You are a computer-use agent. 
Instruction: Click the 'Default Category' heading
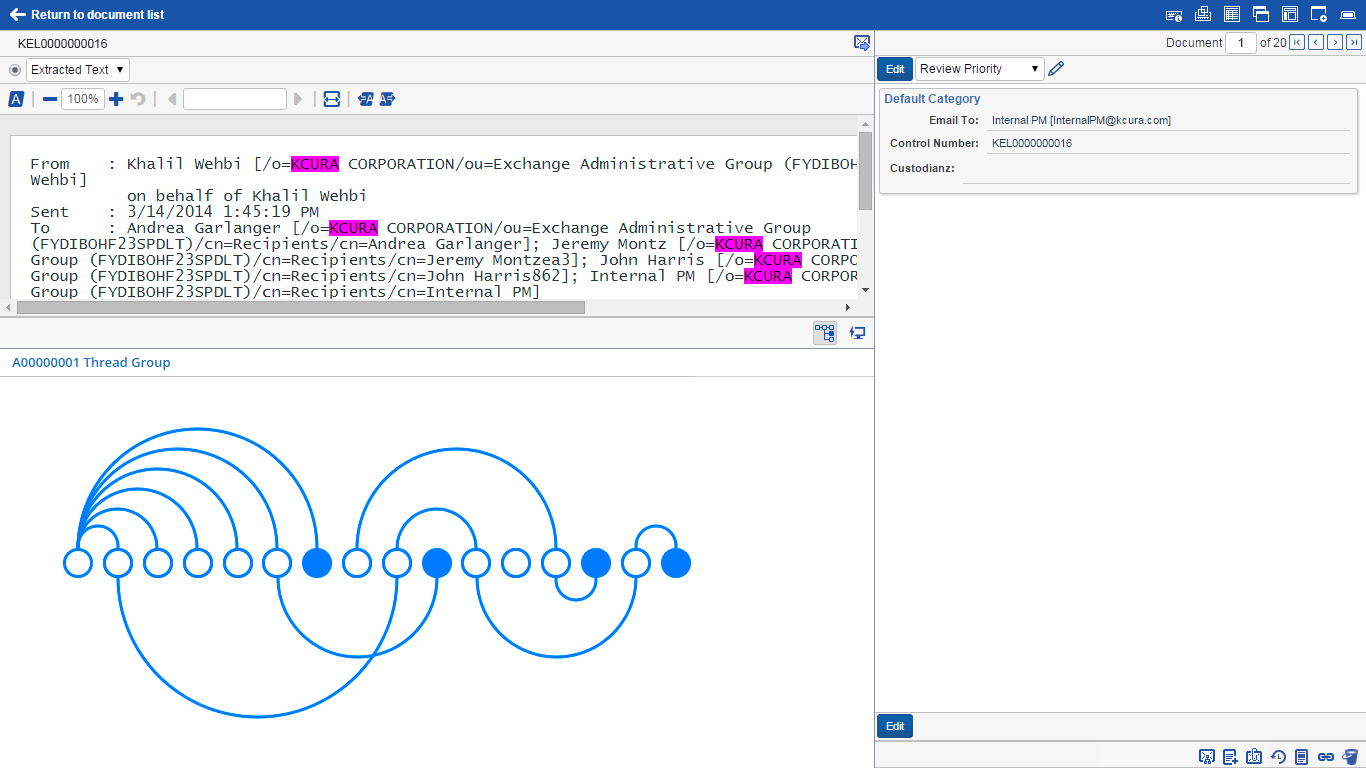point(932,99)
